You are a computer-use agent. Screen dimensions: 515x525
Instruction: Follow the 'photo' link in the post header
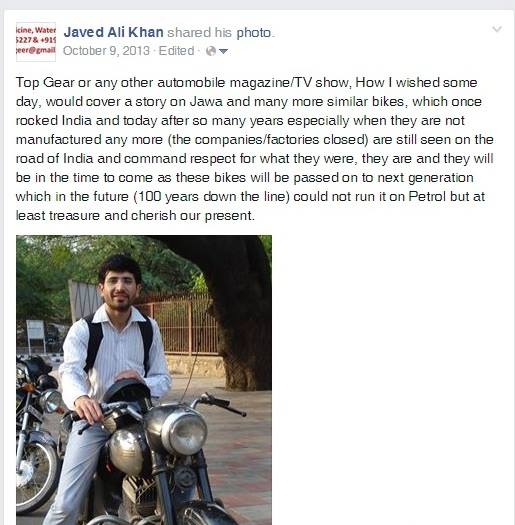pyautogui.click(x=254, y=33)
